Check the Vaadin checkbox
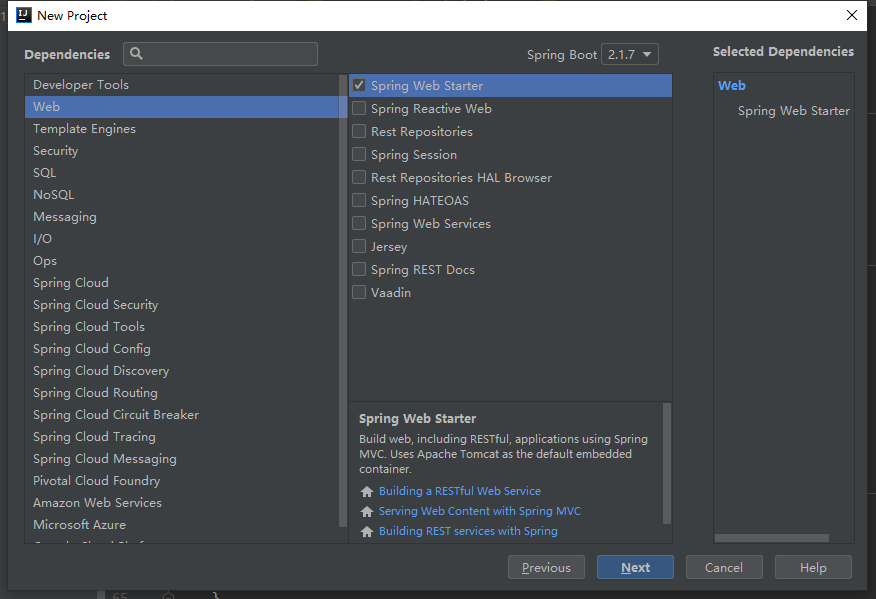Screen dimensions: 876x599 (359, 292)
